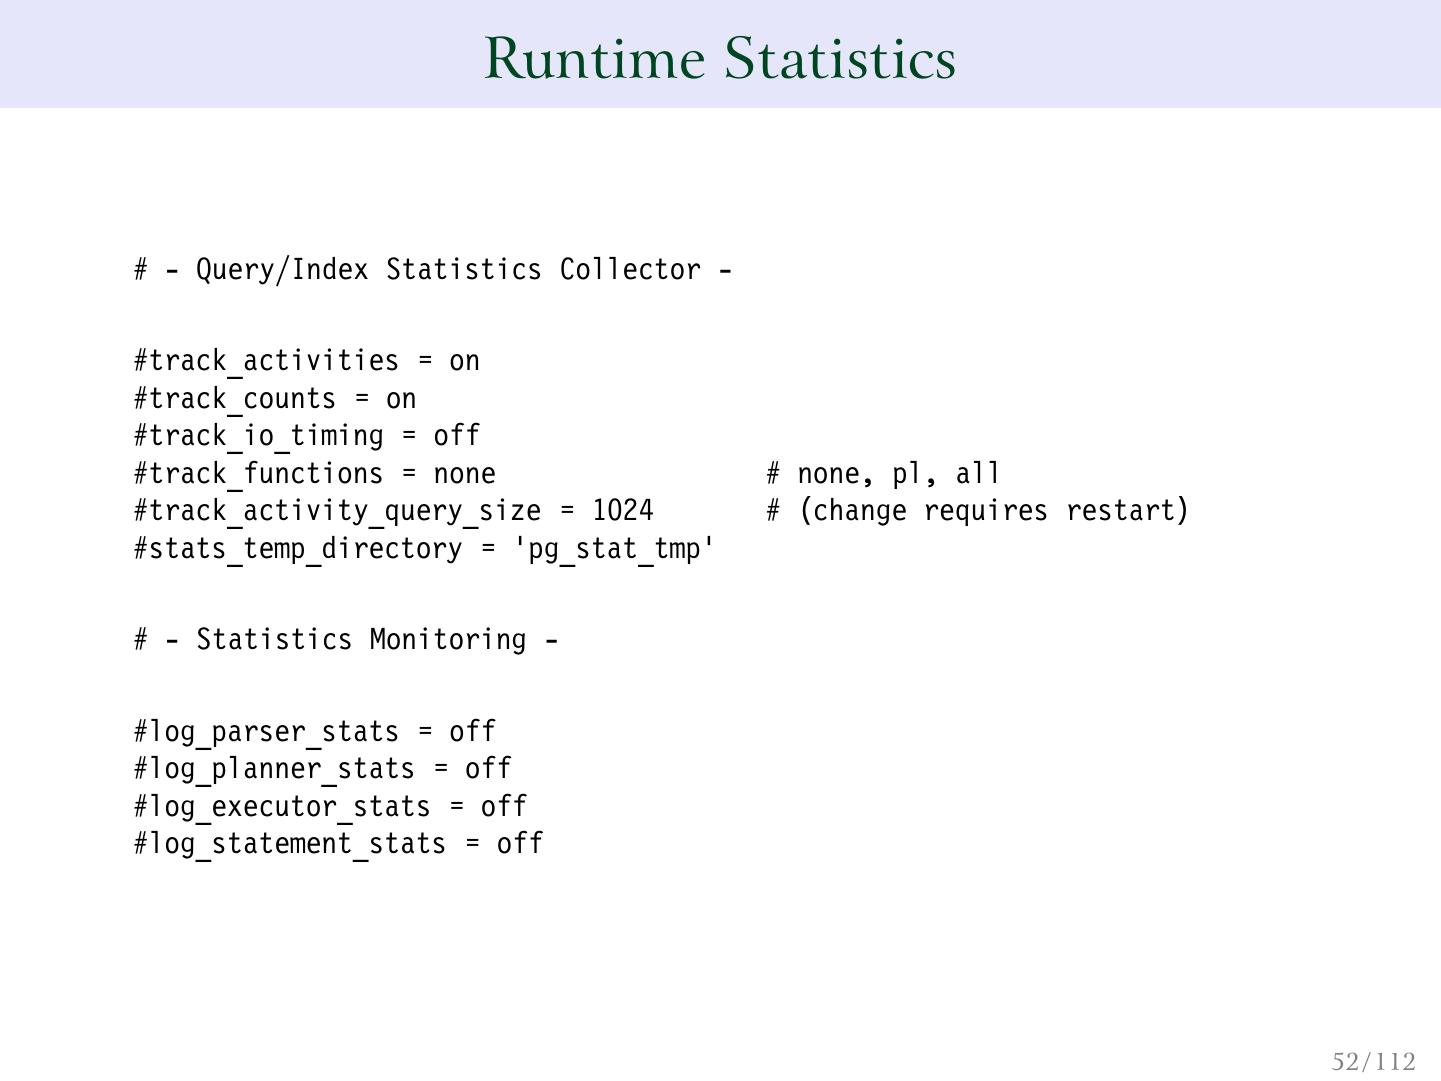This screenshot has width=1441, height=1081.
Task: Click the #log_executor_stats = off line
Action: pos(330,807)
